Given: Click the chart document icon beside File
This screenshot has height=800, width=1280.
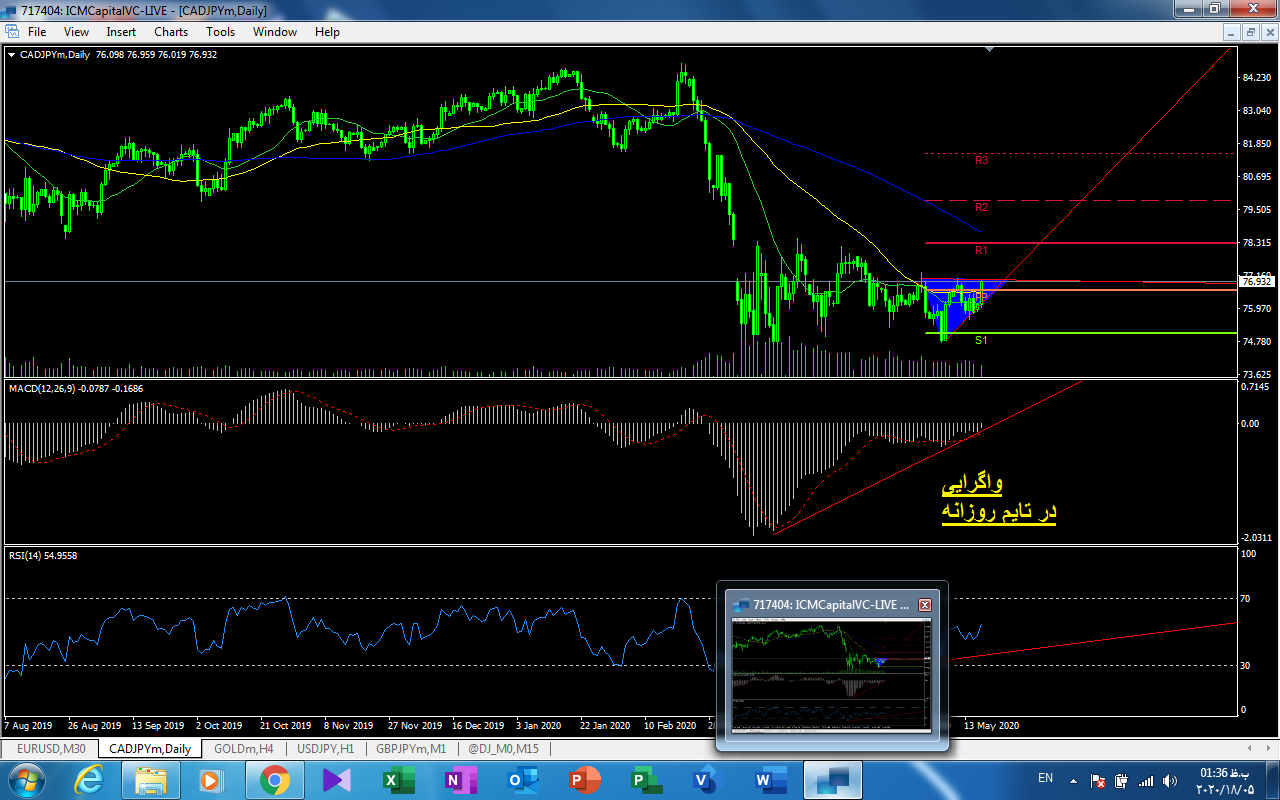Looking at the screenshot, I should tap(12, 32).
